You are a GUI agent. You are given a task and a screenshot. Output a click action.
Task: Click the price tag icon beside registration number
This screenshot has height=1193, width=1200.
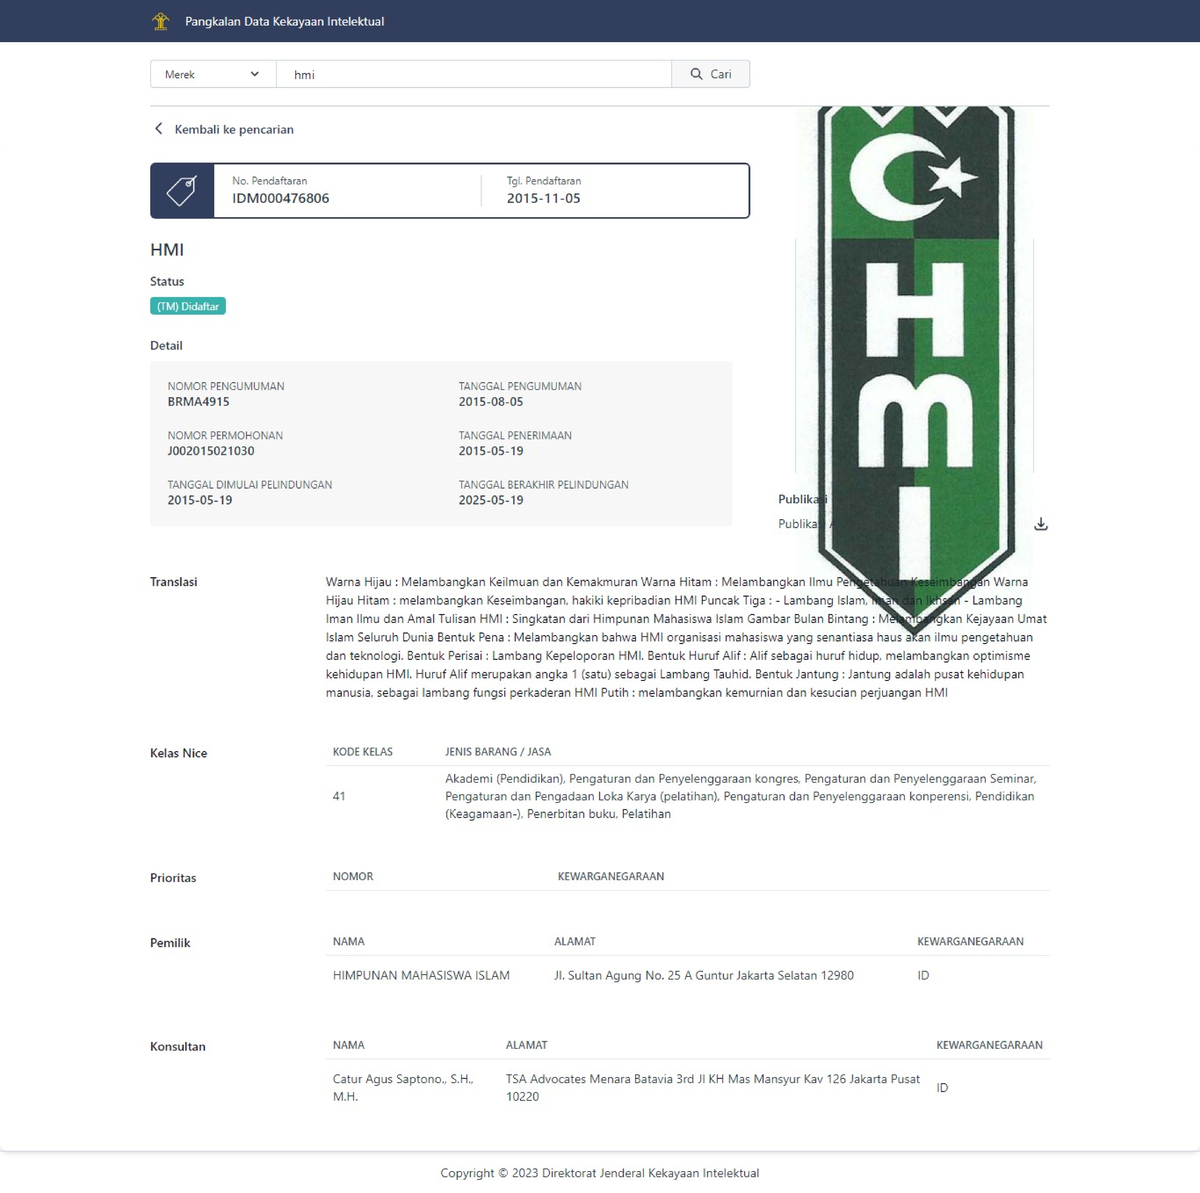tap(182, 190)
